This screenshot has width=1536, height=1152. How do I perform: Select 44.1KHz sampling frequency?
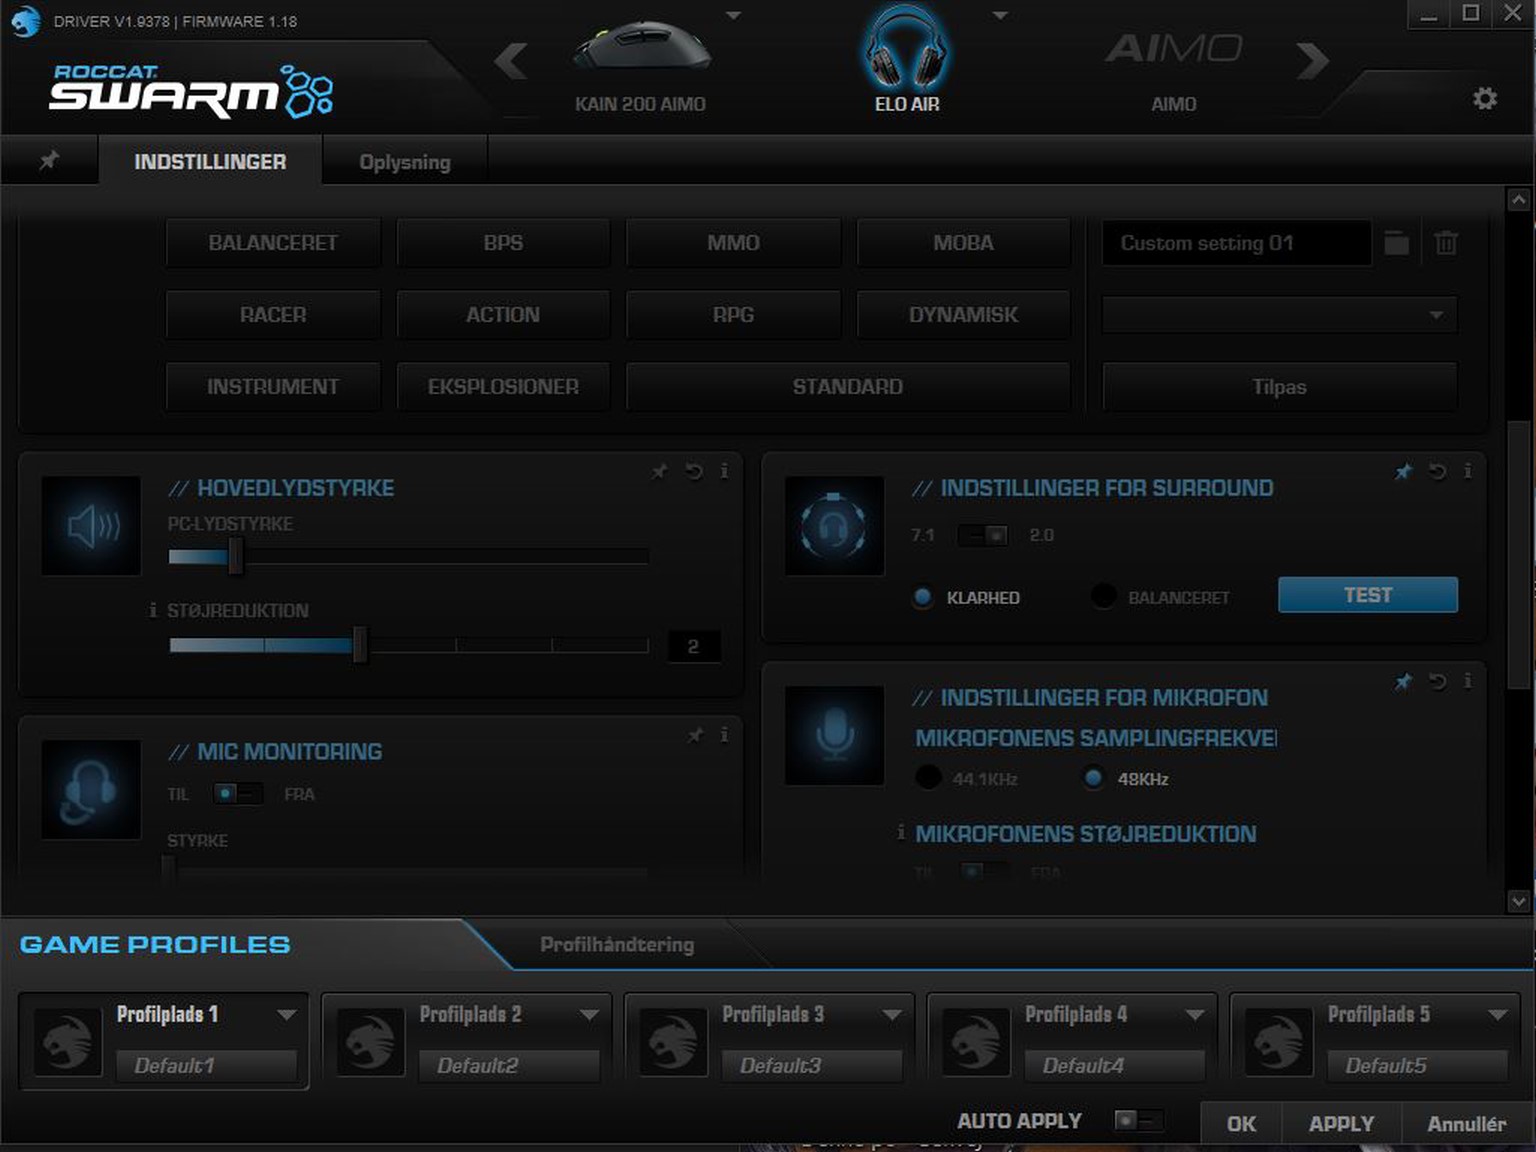[928, 777]
